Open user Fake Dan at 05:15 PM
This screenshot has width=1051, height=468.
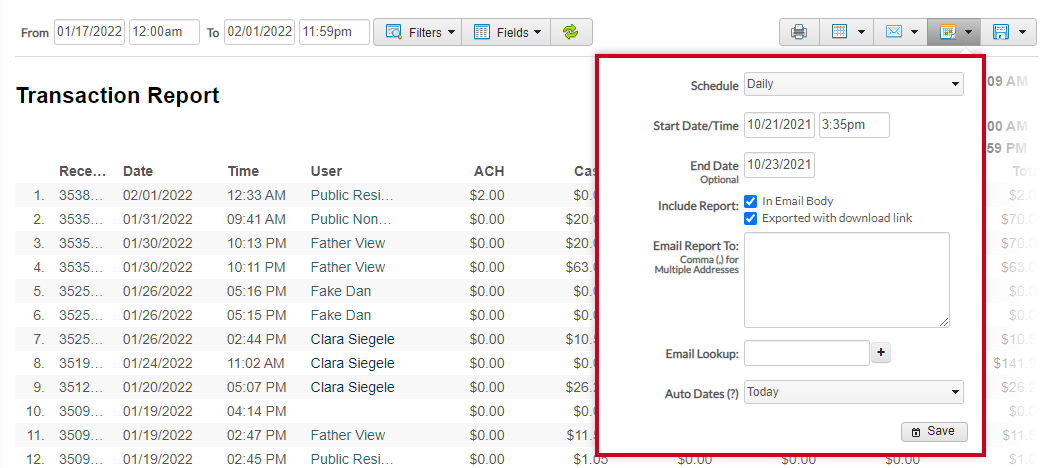[x=341, y=315]
